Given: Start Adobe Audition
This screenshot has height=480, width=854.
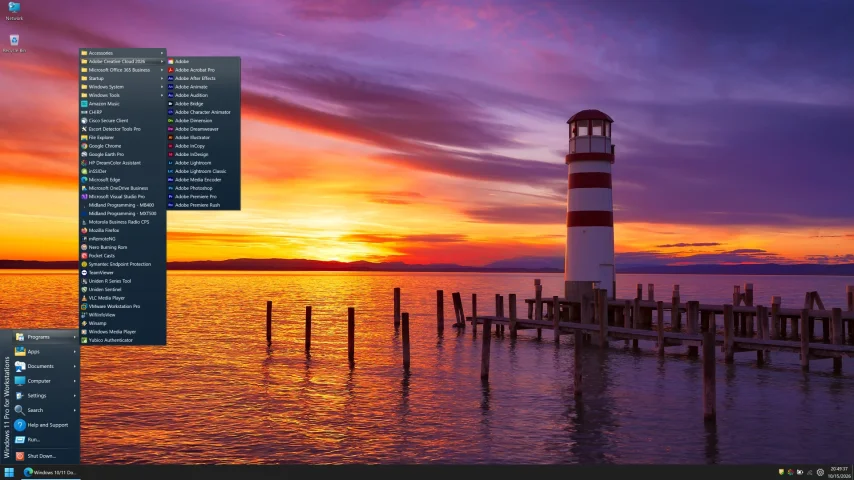Looking at the screenshot, I should coord(204,95).
